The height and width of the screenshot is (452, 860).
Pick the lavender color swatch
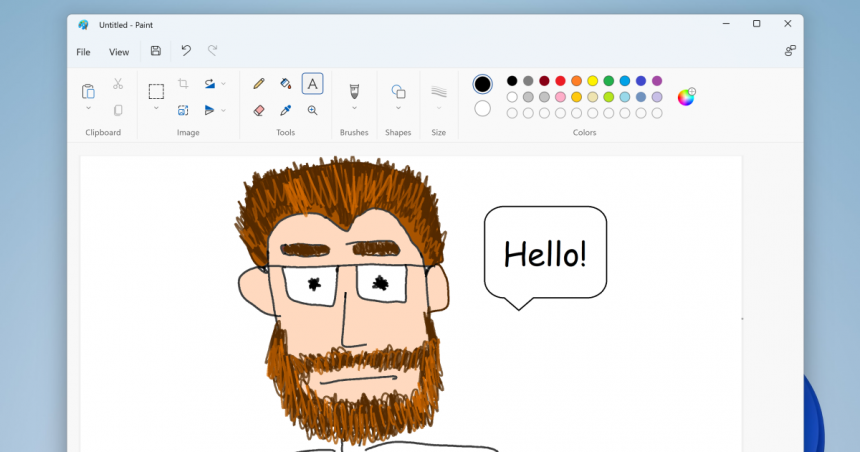[657, 97]
